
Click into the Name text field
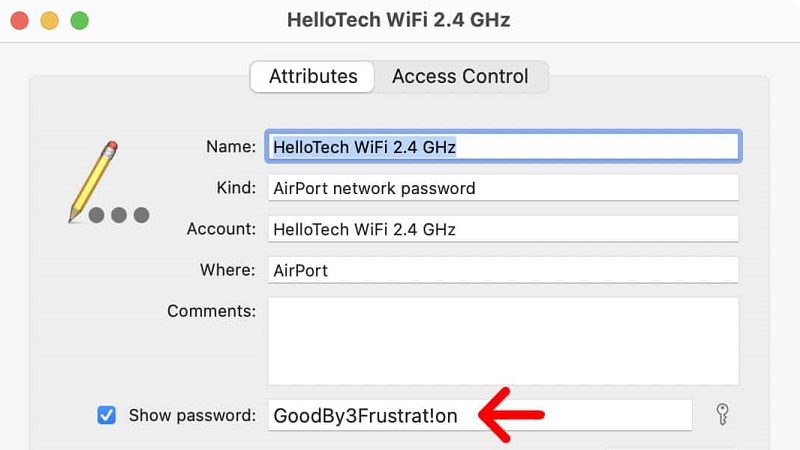point(503,147)
